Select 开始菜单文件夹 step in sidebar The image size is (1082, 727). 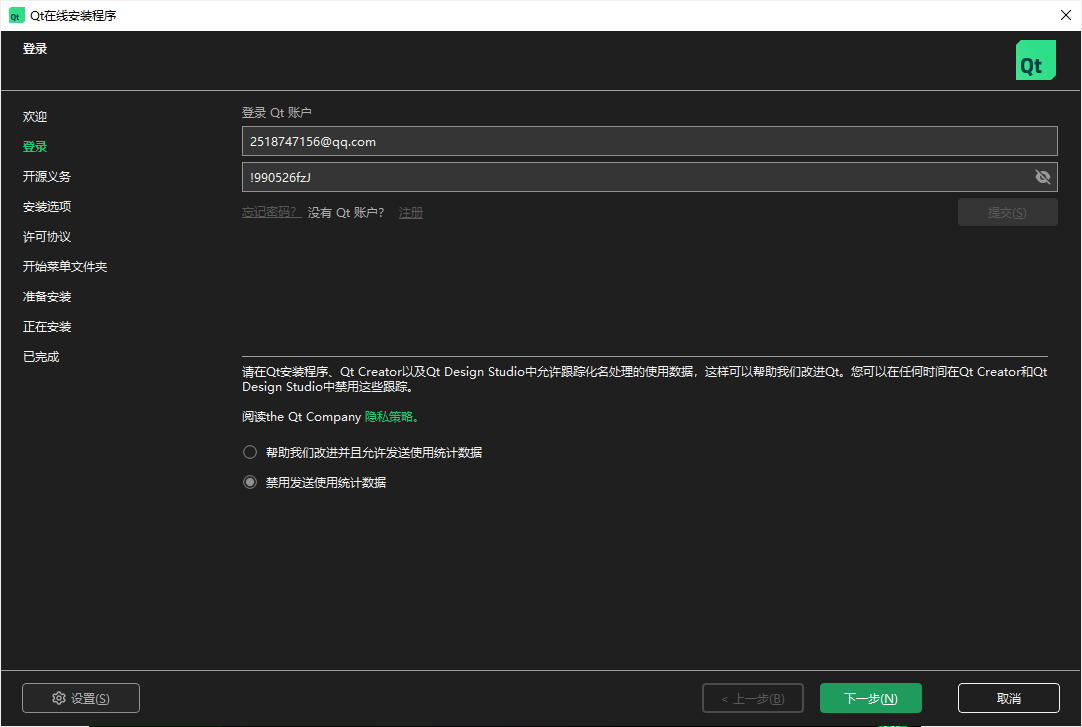(65, 266)
